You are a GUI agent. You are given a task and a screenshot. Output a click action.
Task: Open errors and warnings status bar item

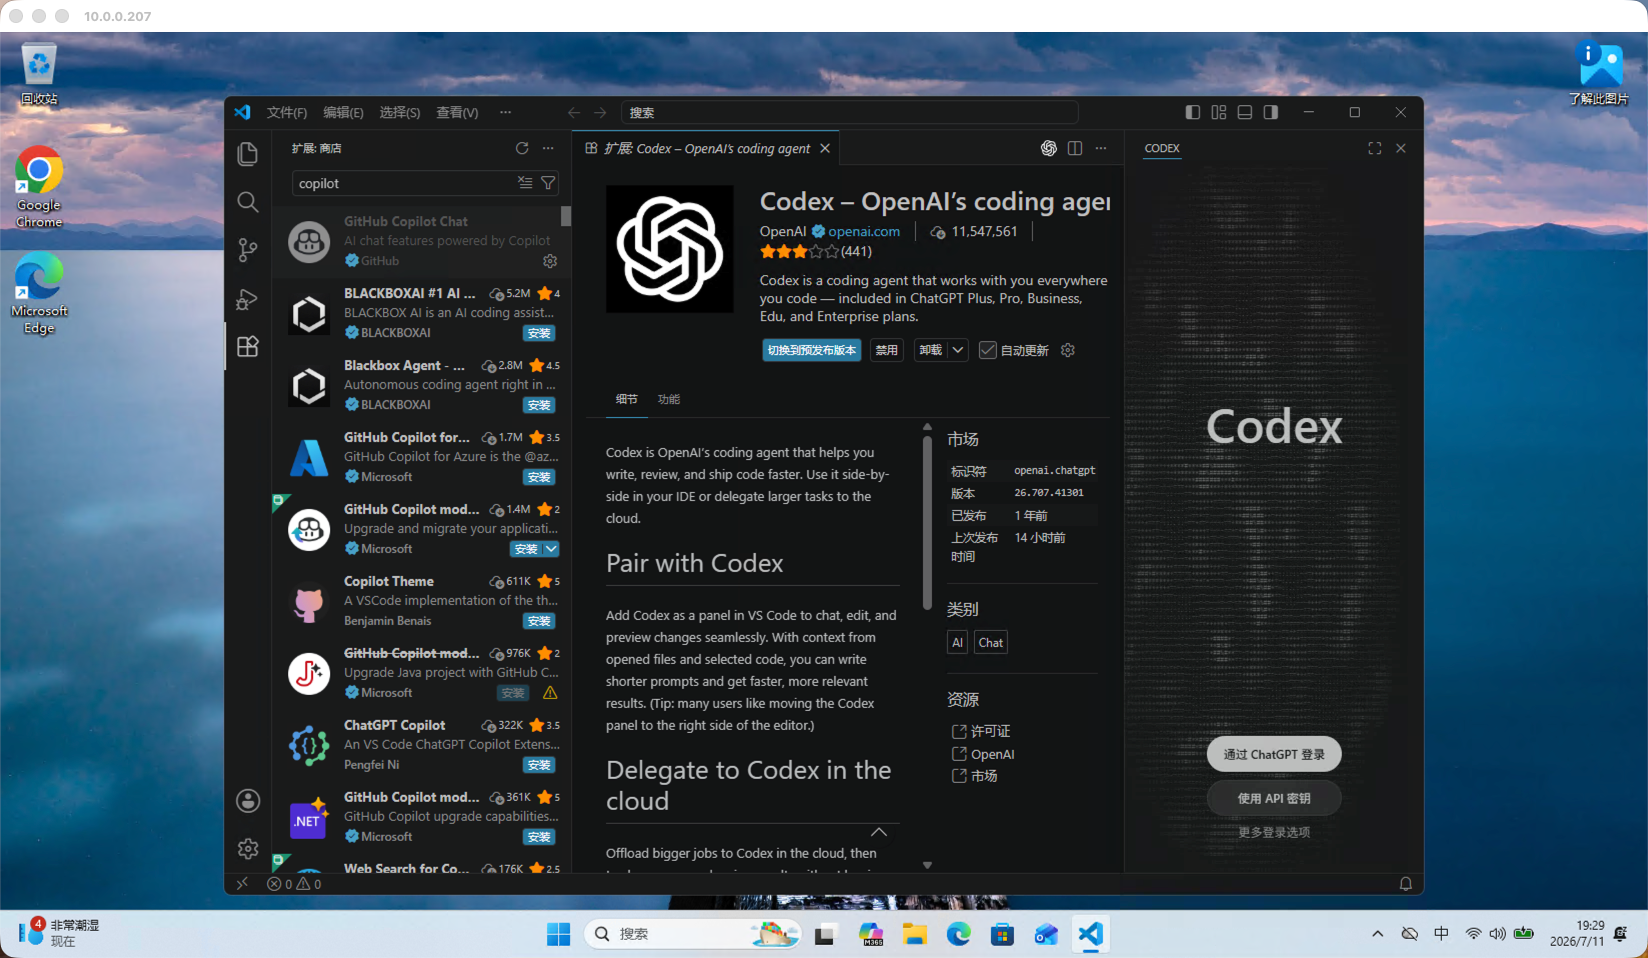[295, 884]
